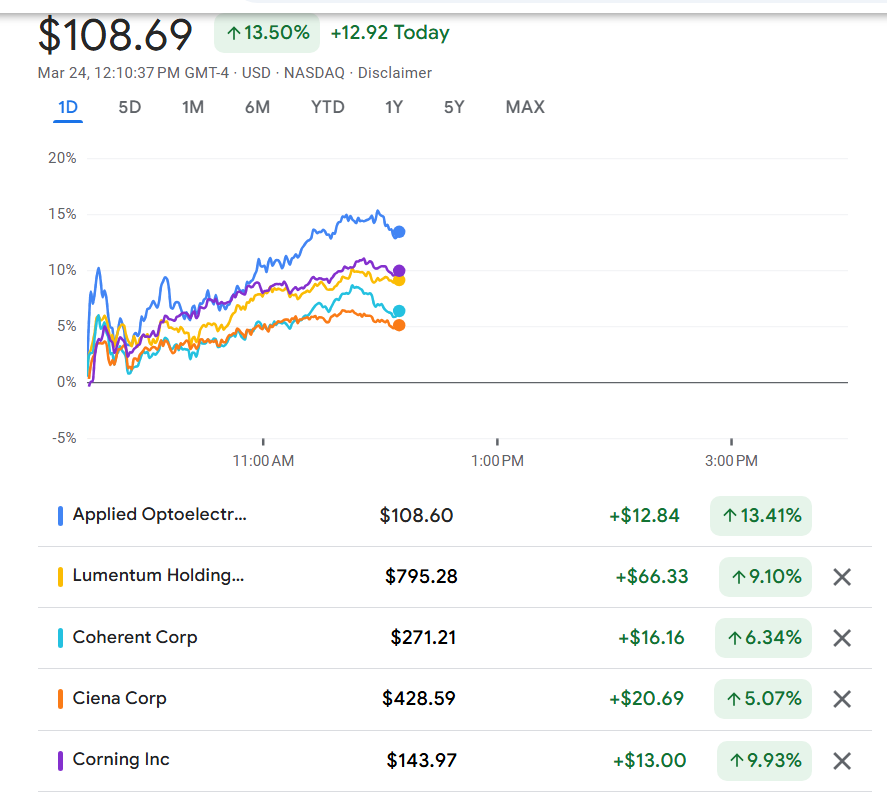Open the 6M chart range
The image size is (887, 802).
click(x=257, y=107)
